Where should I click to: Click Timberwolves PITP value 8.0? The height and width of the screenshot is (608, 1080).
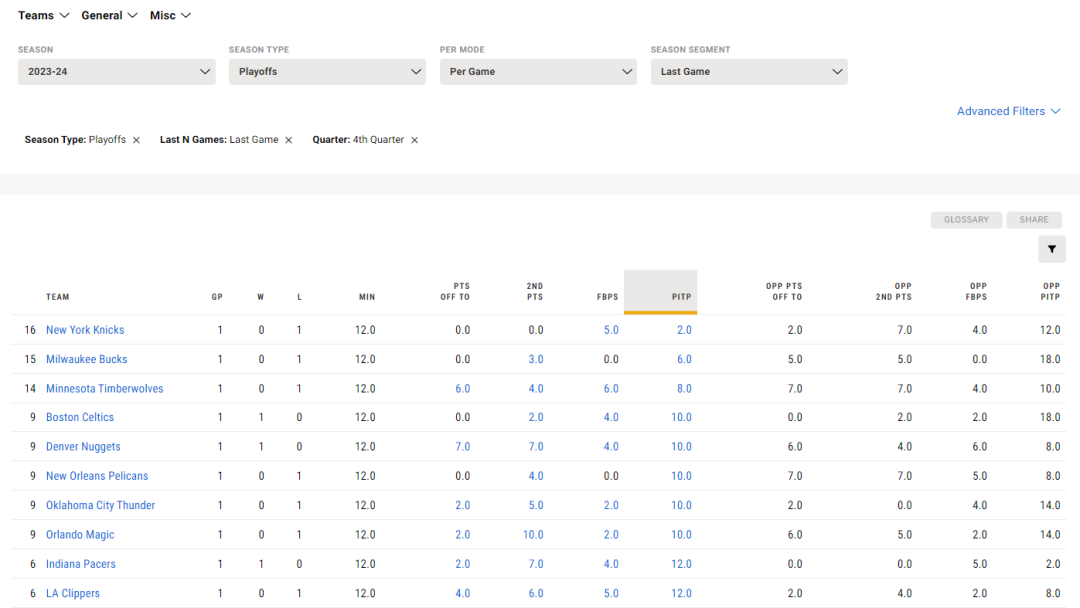(x=684, y=388)
